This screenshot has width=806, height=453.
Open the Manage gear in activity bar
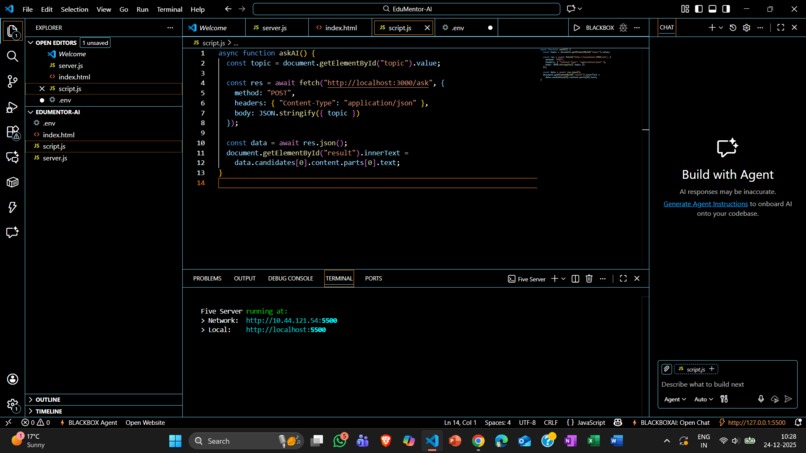click(12, 405)
